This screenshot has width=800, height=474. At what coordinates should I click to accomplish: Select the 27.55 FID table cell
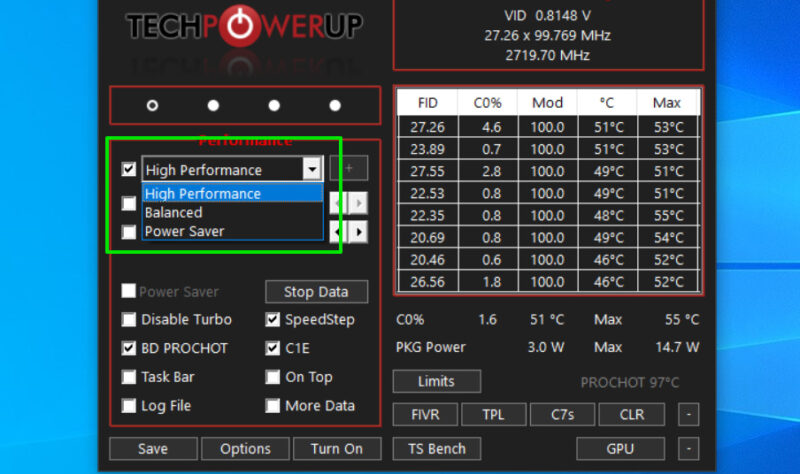(x=428, y=171)
